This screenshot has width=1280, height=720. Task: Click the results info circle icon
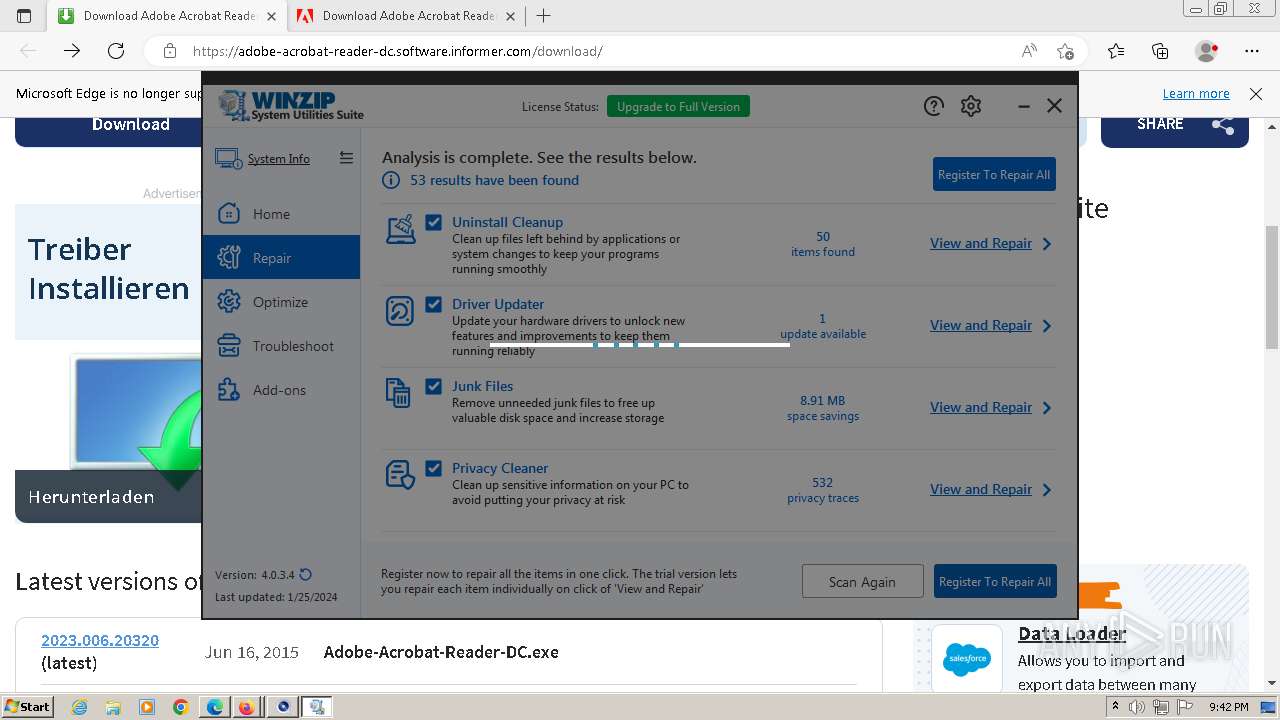pos(391,180)
